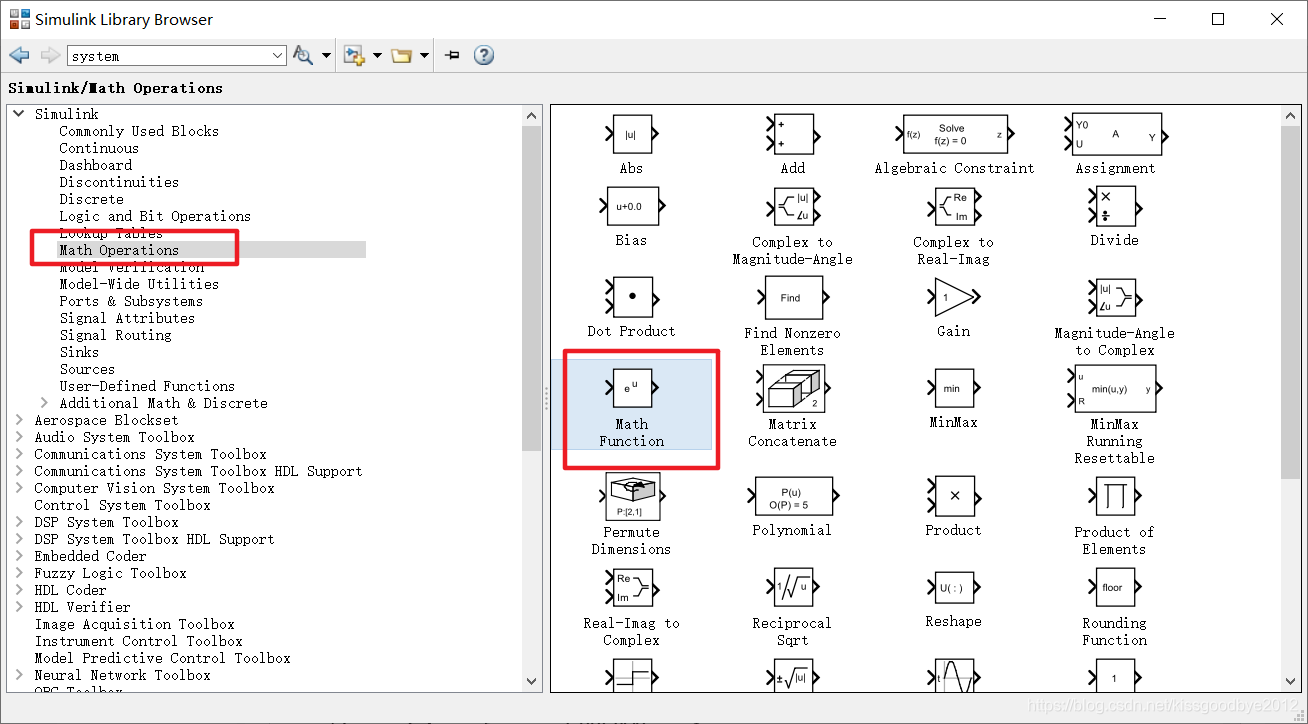Click the new model icon

pos(354,55)
